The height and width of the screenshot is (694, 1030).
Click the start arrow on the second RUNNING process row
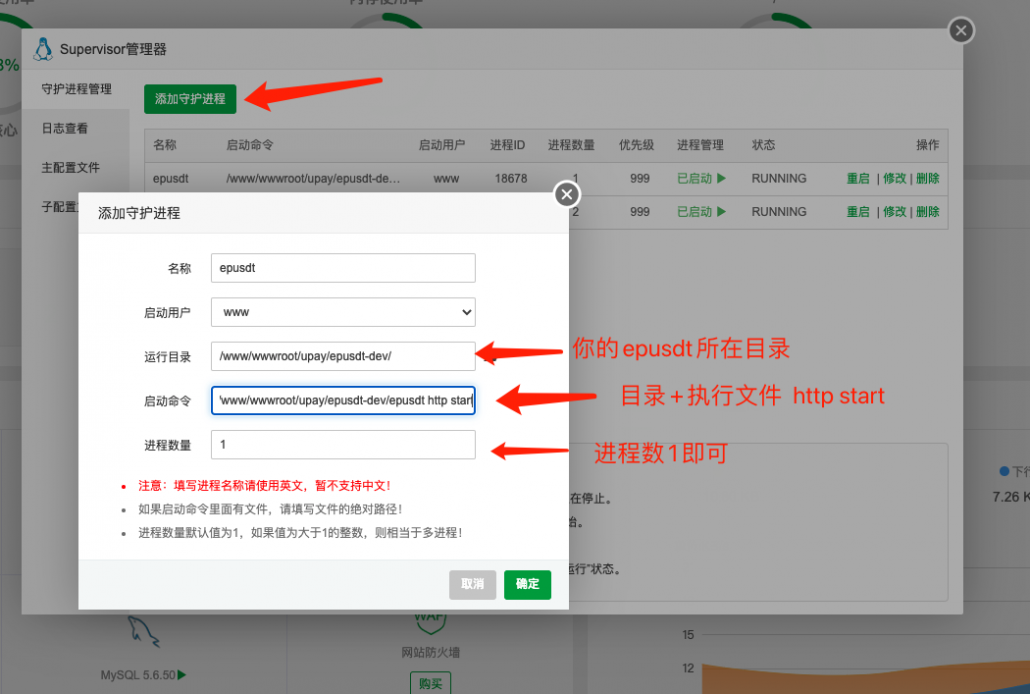tap(720, 211)
